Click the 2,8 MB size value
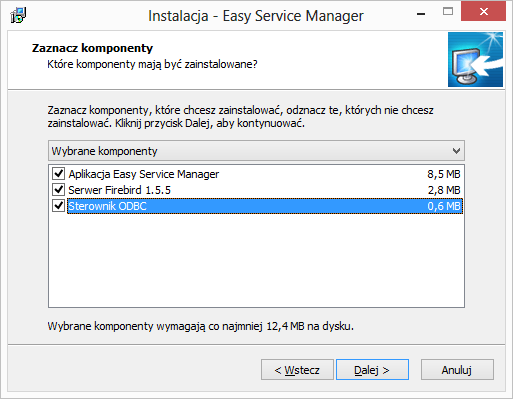 coord(444,190)
